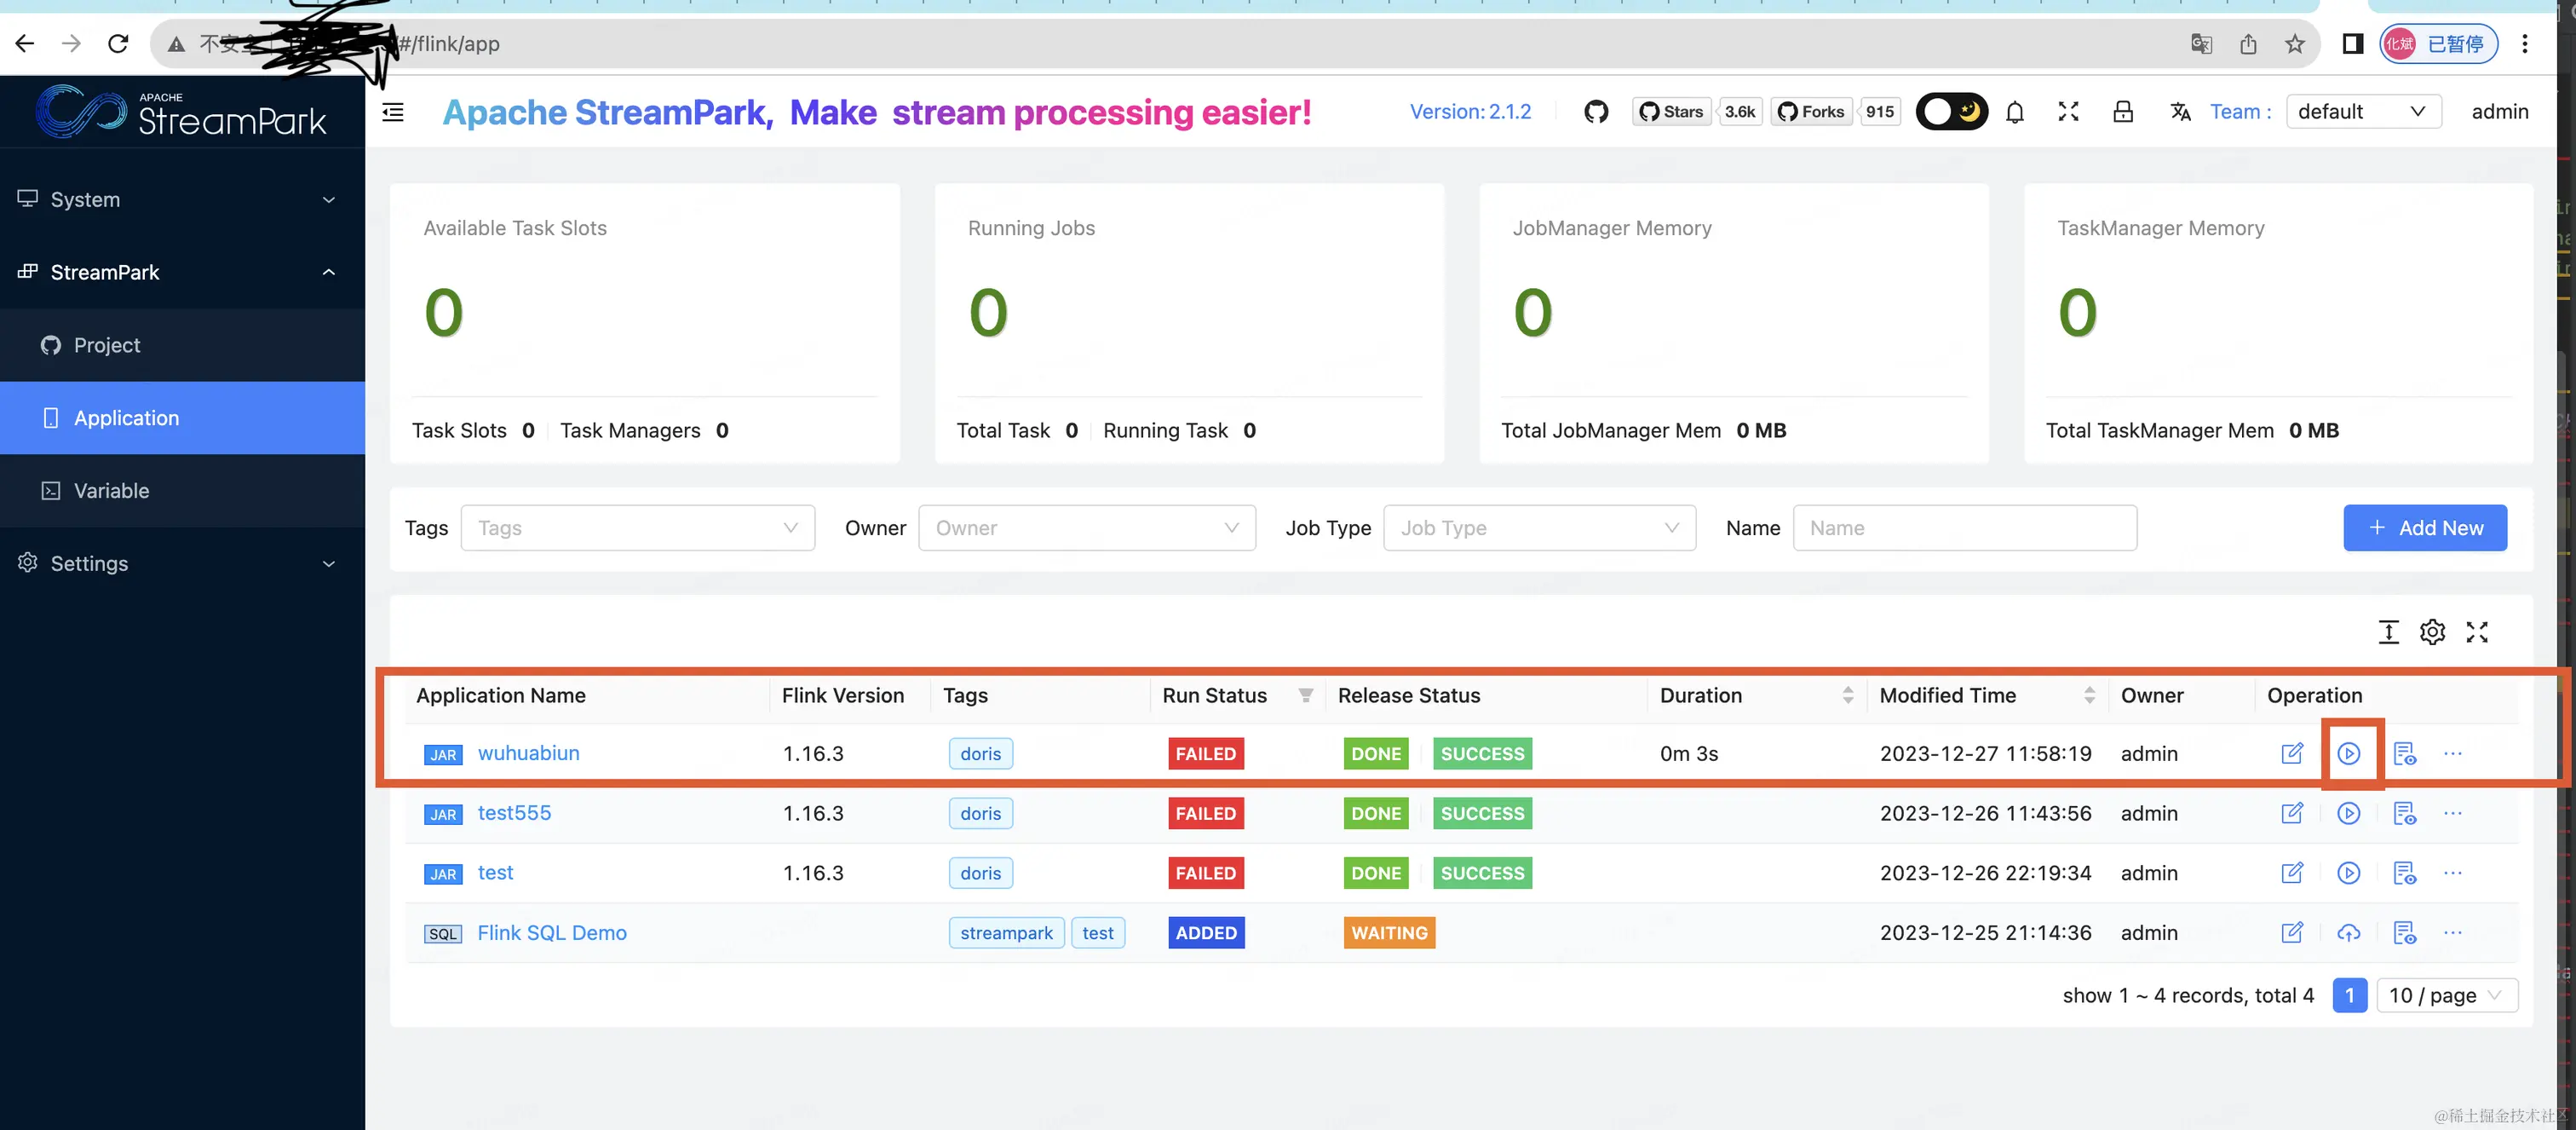Open the wuhuabiun application link

coord(528,753)
